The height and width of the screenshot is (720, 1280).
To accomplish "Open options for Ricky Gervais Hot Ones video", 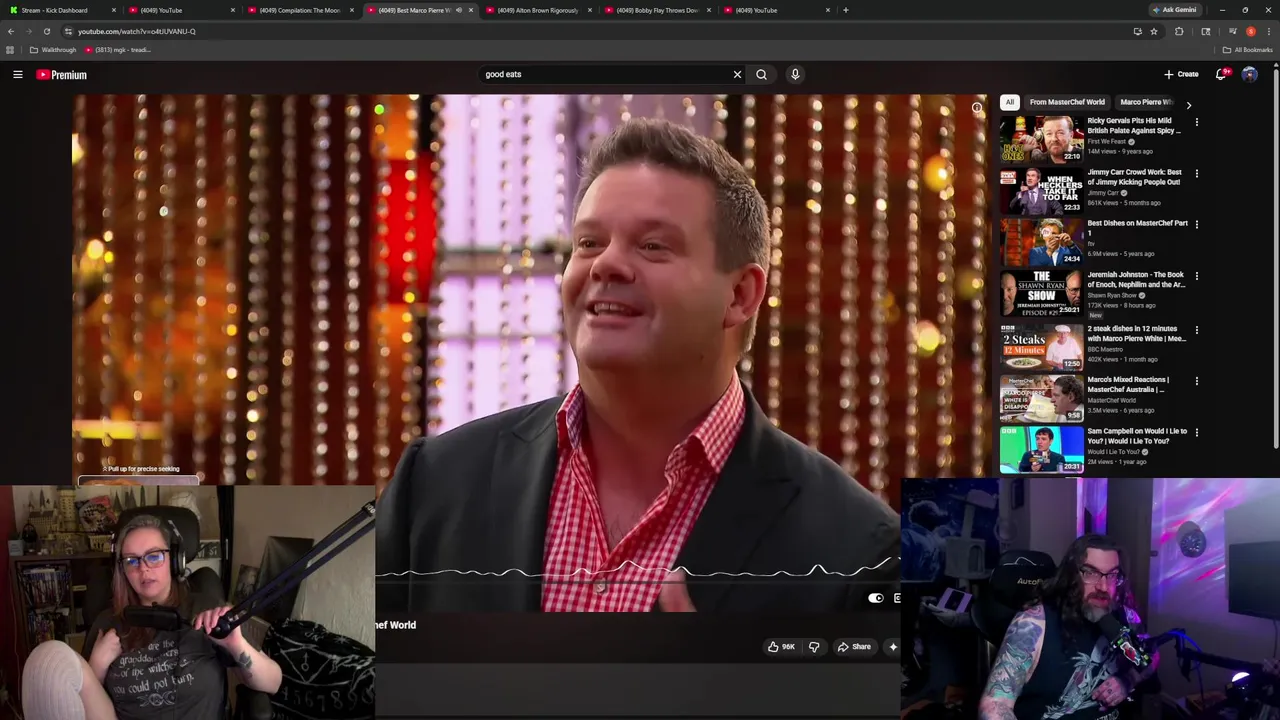I will pos(1196,122).
